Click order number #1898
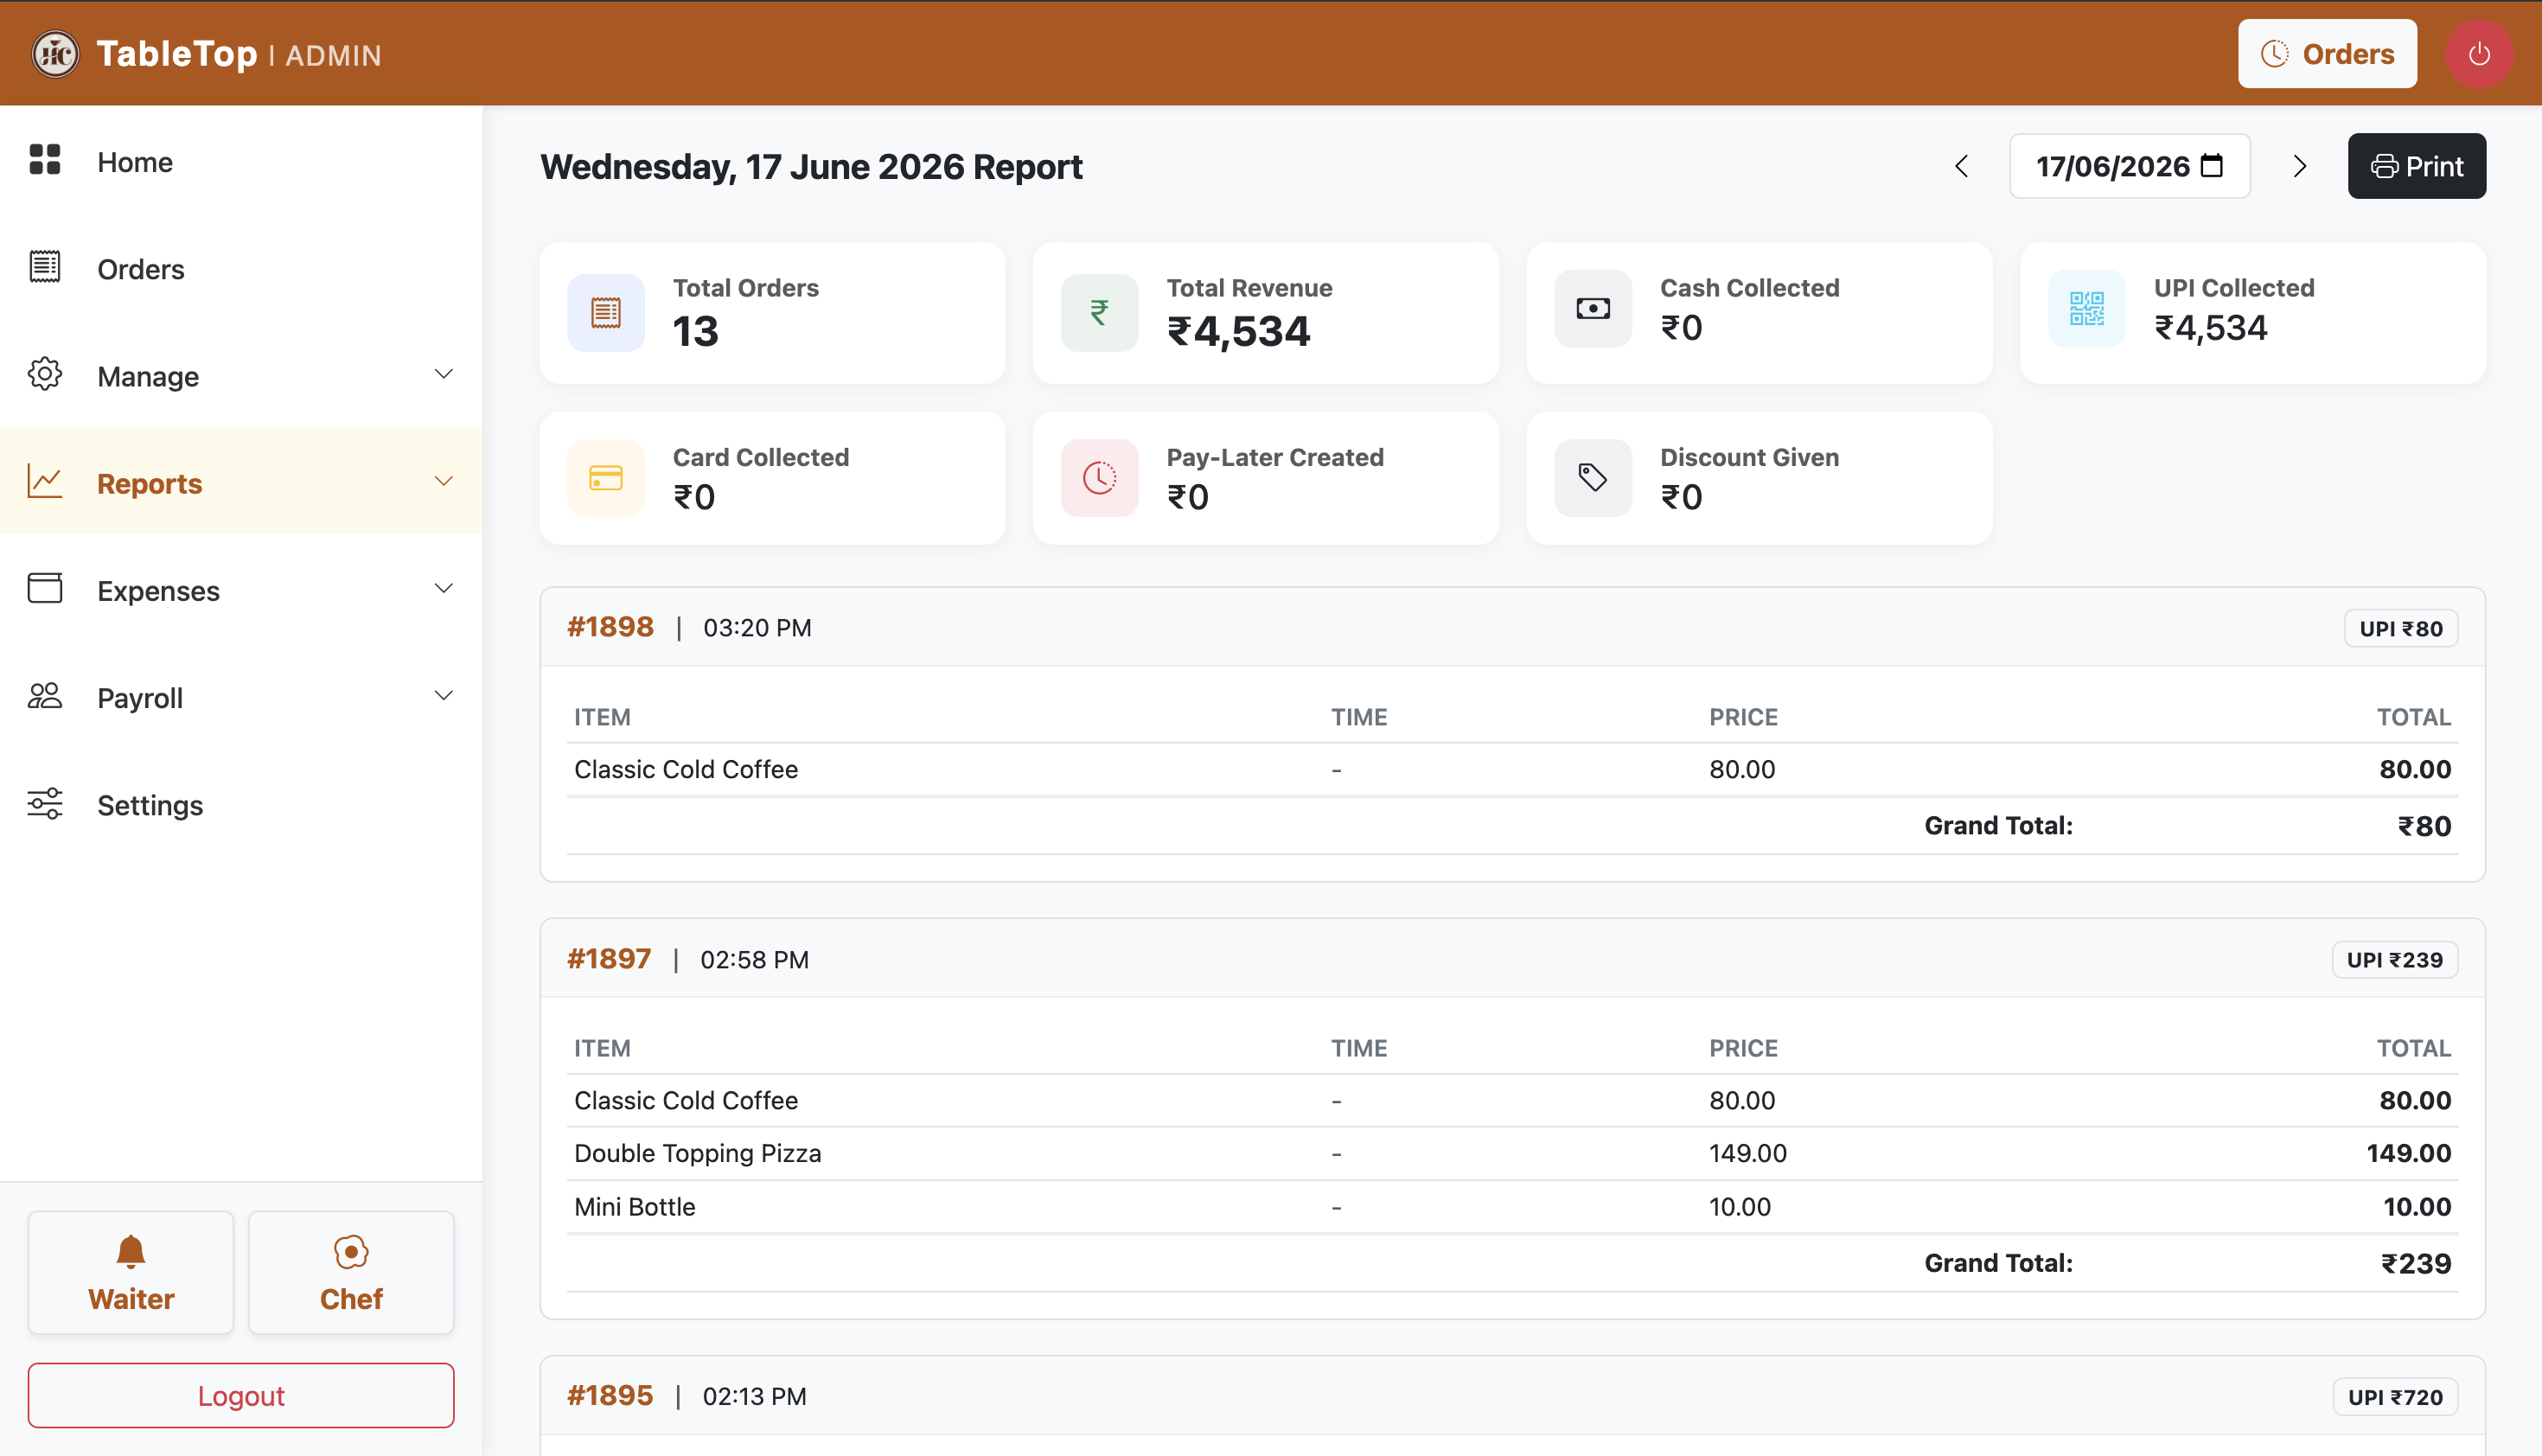The height and width of the screenshot is (1456, 2542). tap(610, 627)
